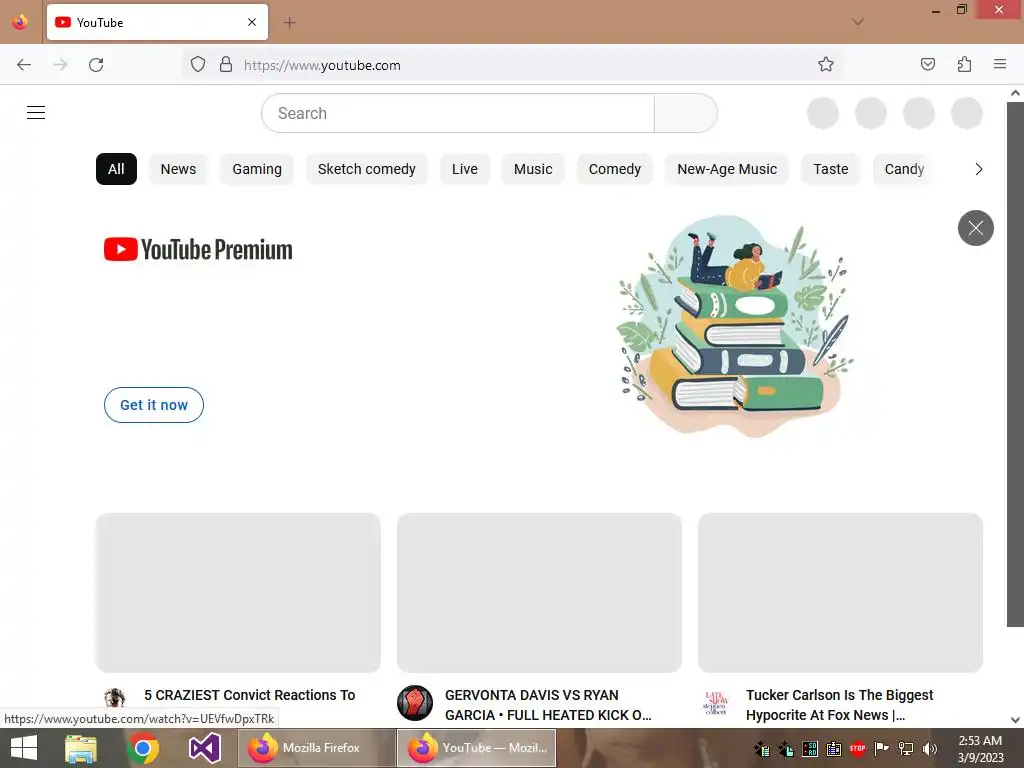Click the 5 CRAZIEST video channel avatar

click(114, 697)
